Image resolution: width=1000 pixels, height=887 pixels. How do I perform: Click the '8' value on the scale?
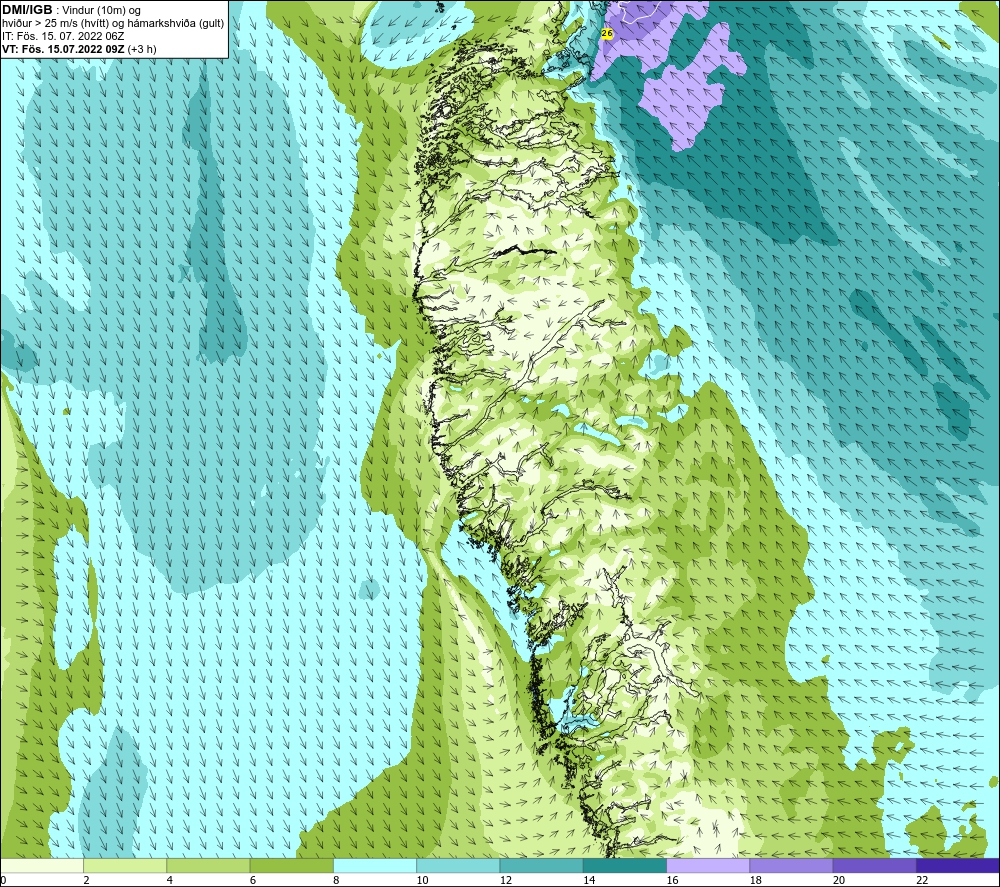pos(336,880)
